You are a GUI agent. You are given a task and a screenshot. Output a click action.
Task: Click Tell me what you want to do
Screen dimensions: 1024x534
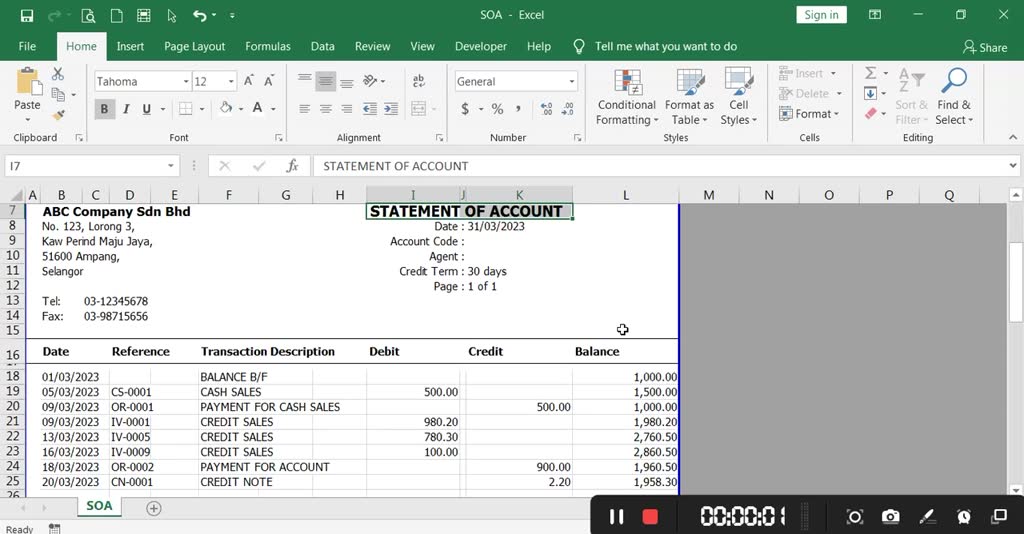click(x=665, y=46)
